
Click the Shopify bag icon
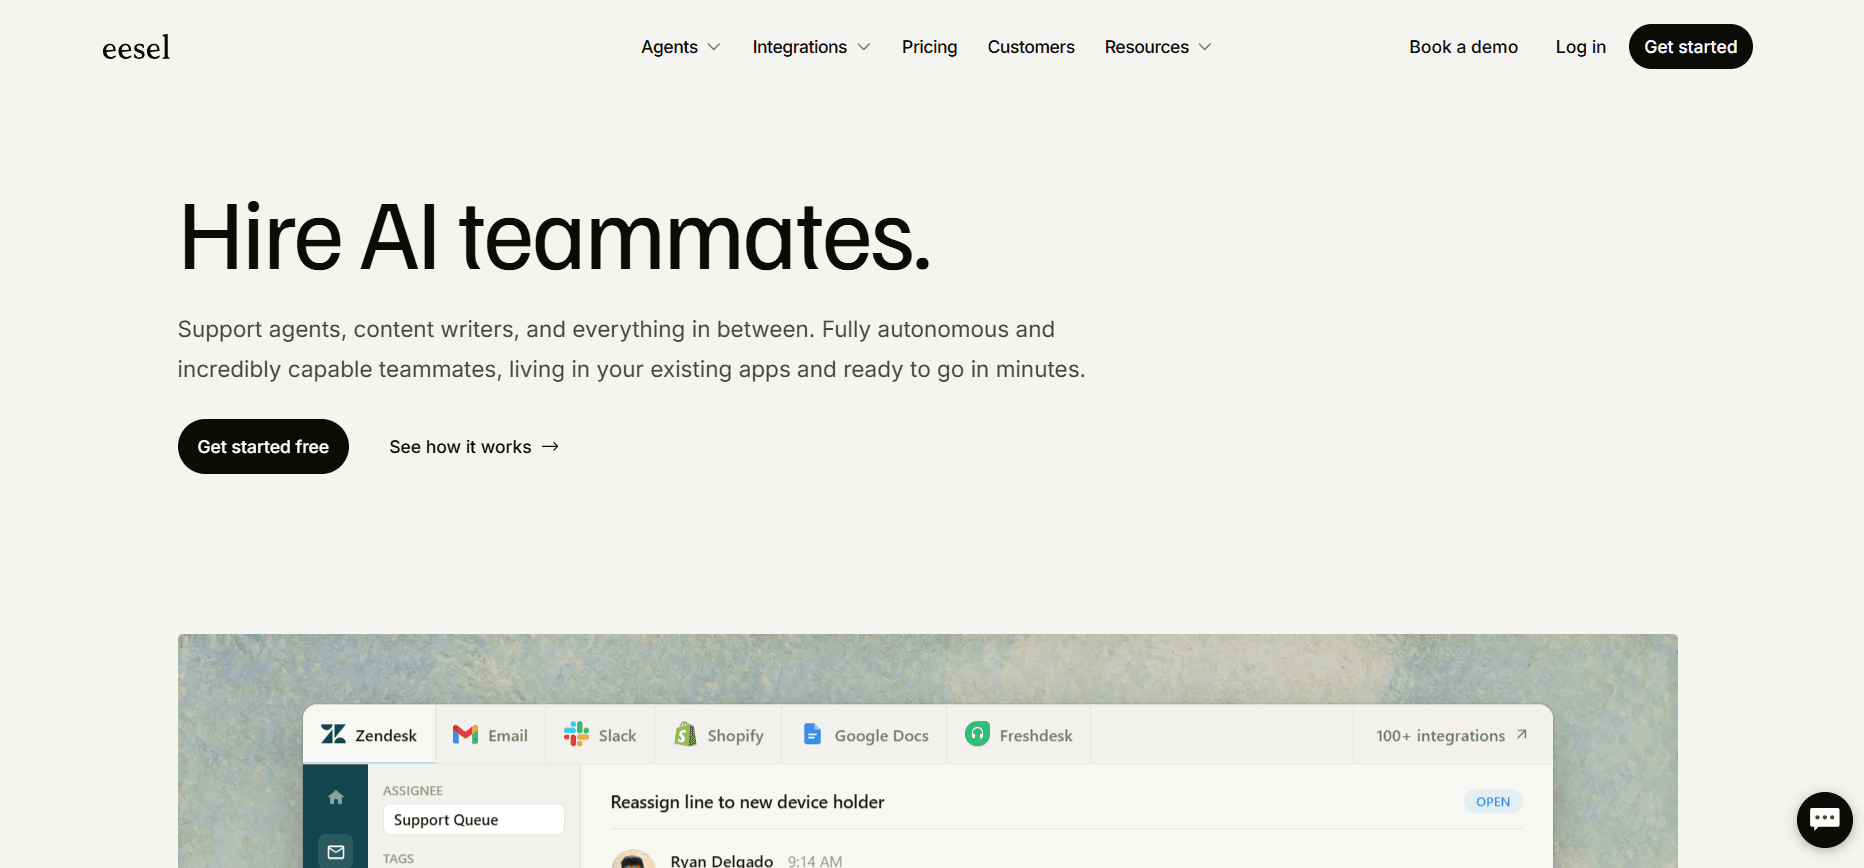click(x=685, y=734)
